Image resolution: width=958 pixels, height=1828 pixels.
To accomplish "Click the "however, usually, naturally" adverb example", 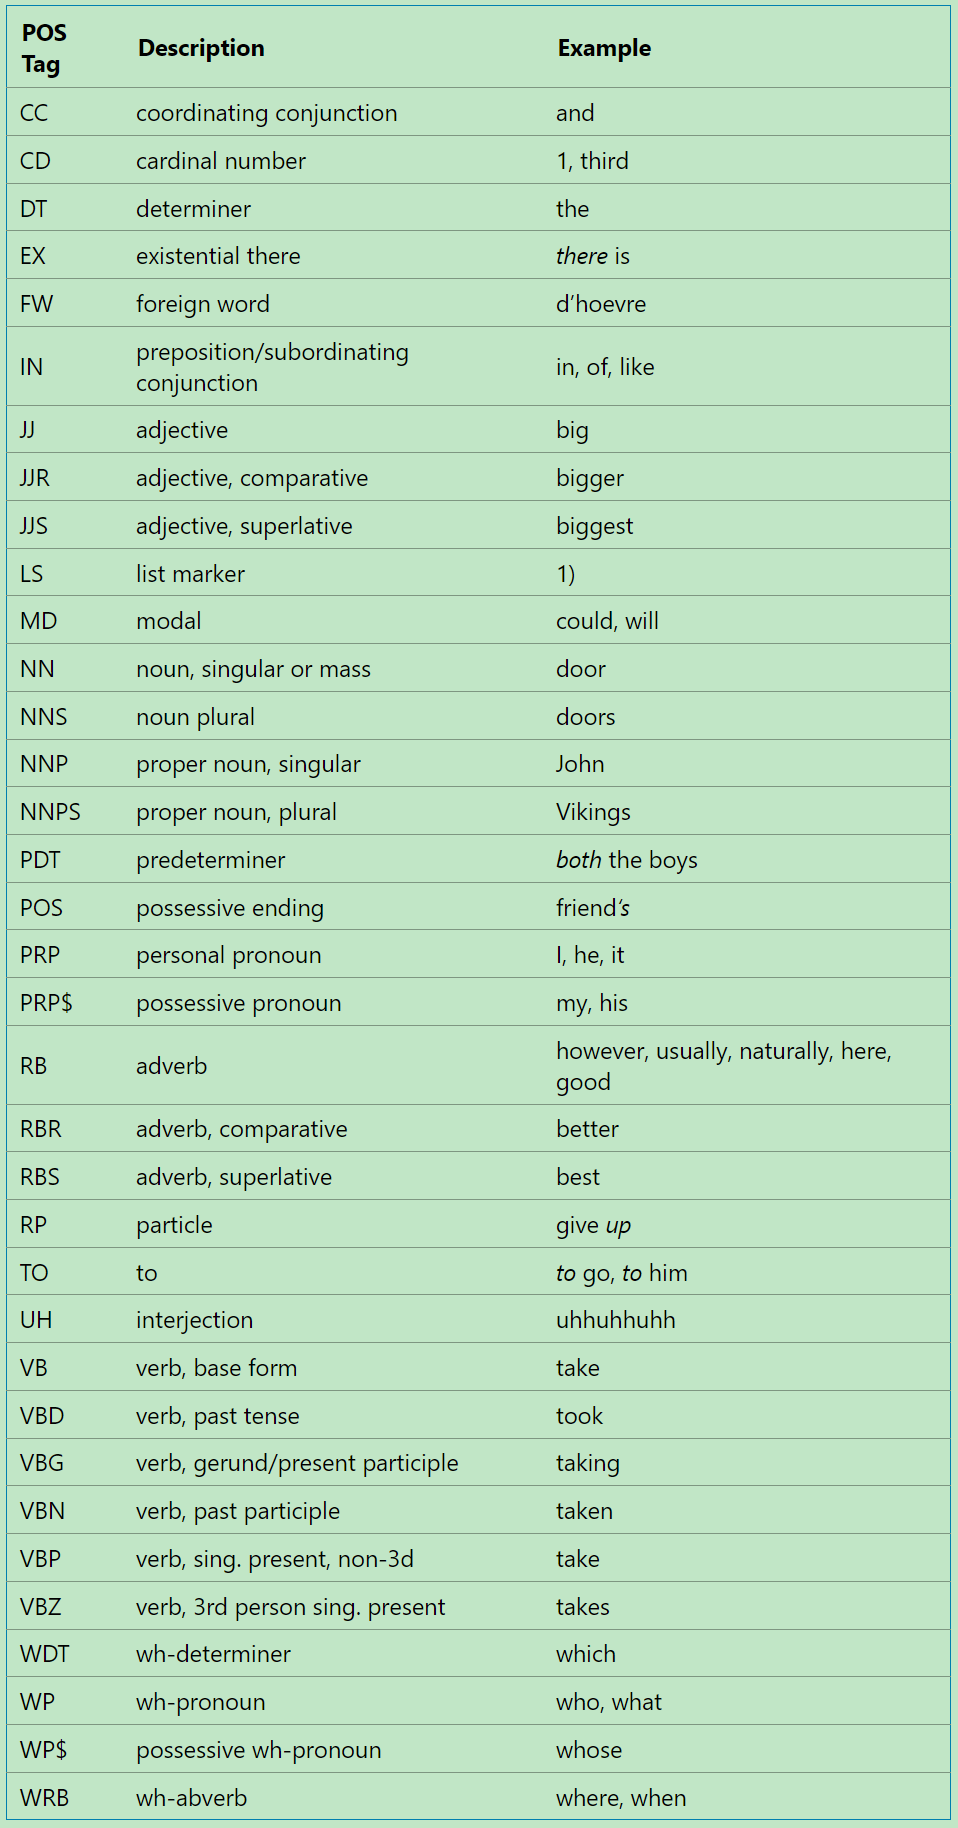I will click(723, 1052).
